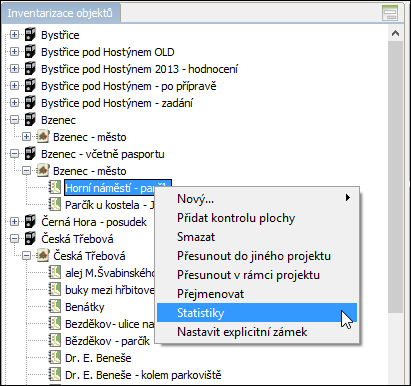Select Přesunout do jiného projektu
411x386 pixels.
coord(257,256)
